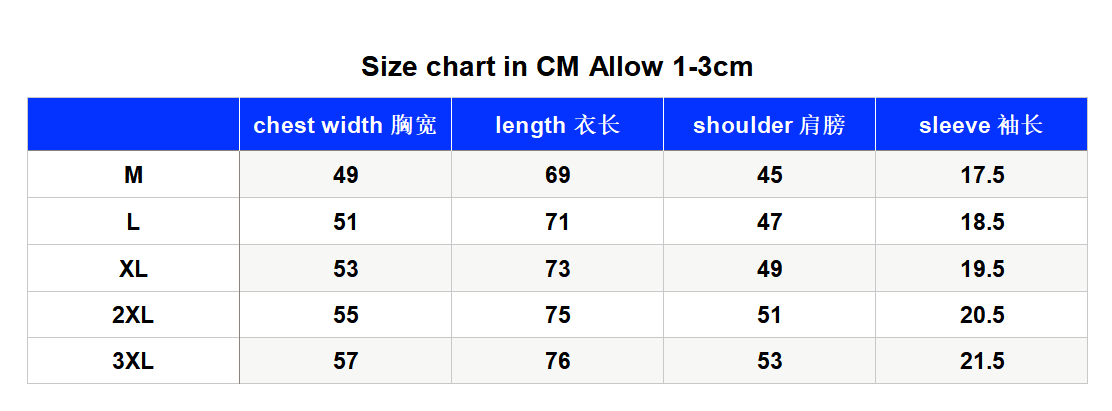Image resolution: width=1112 pixels, height=411 pixels.
Task: Select chest width value 55
Action: pos(345,315)
